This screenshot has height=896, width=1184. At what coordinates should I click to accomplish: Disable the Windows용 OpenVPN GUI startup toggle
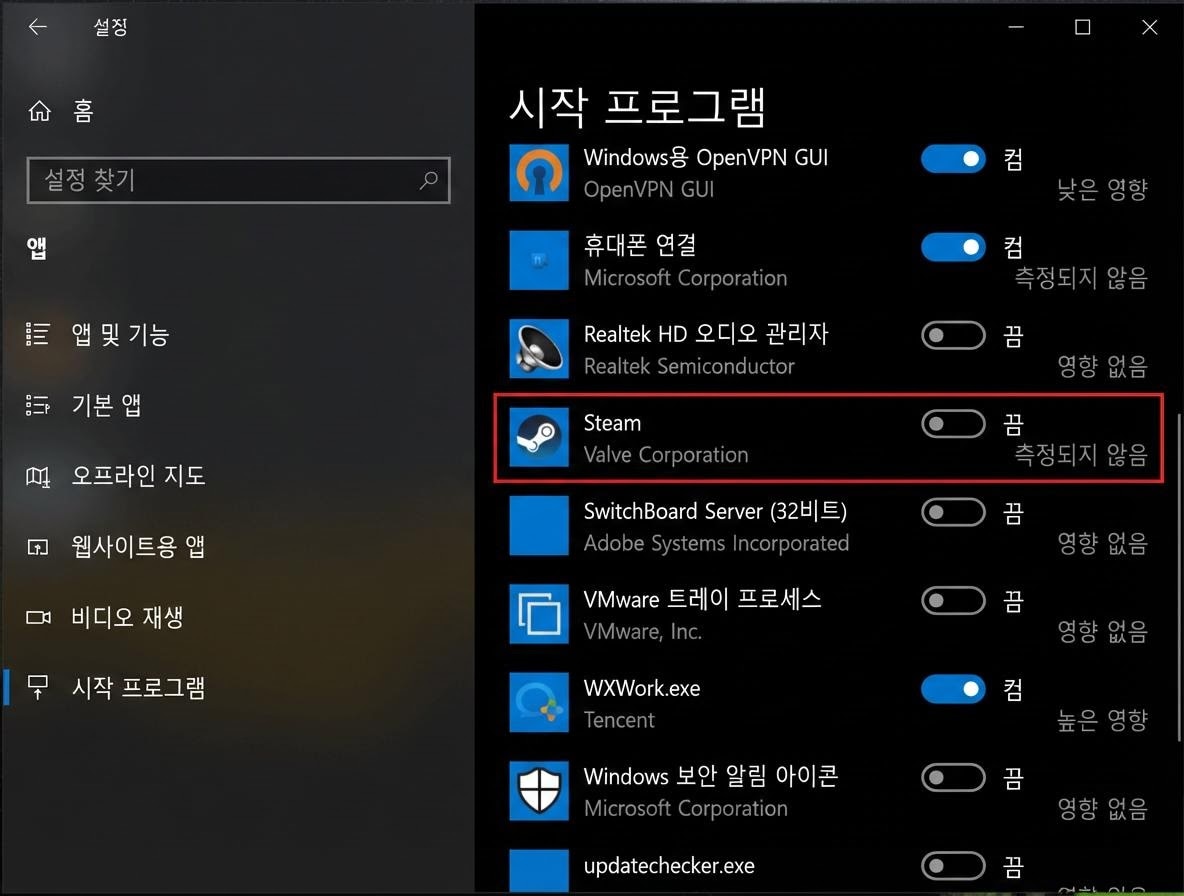[x=952, y=158]
